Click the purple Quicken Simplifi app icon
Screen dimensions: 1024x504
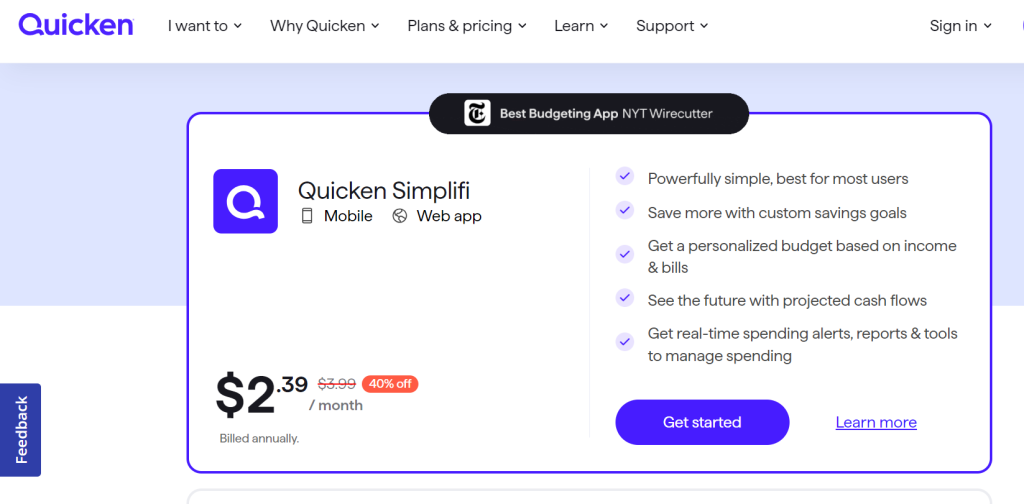coord(245,201)
